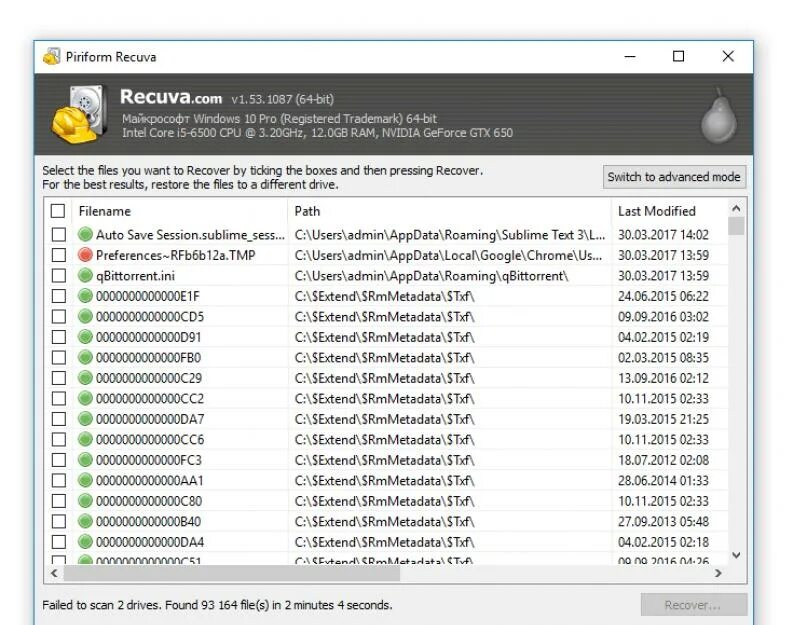807x625 pixels.
Task: Click green status dot for 000000000000AA1
Action: point(85,480)
